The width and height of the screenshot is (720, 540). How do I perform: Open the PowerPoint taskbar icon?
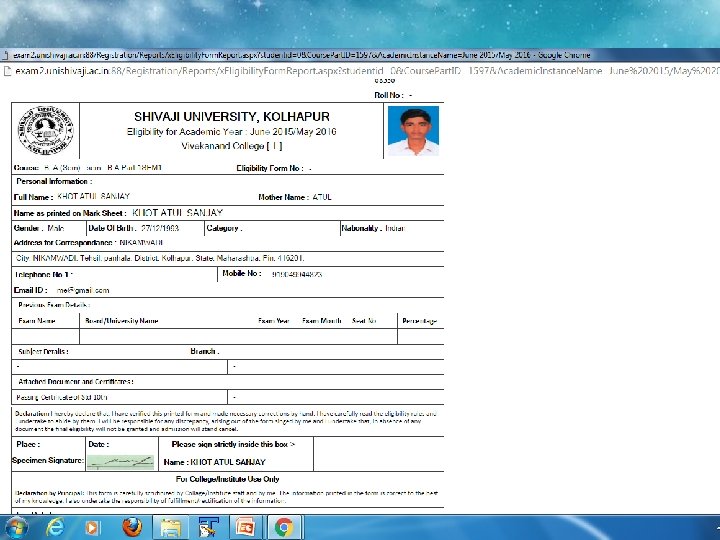pos(245,528)
